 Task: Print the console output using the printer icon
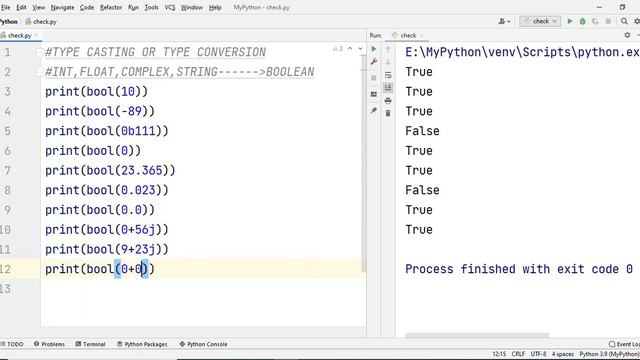pos(388,101)
